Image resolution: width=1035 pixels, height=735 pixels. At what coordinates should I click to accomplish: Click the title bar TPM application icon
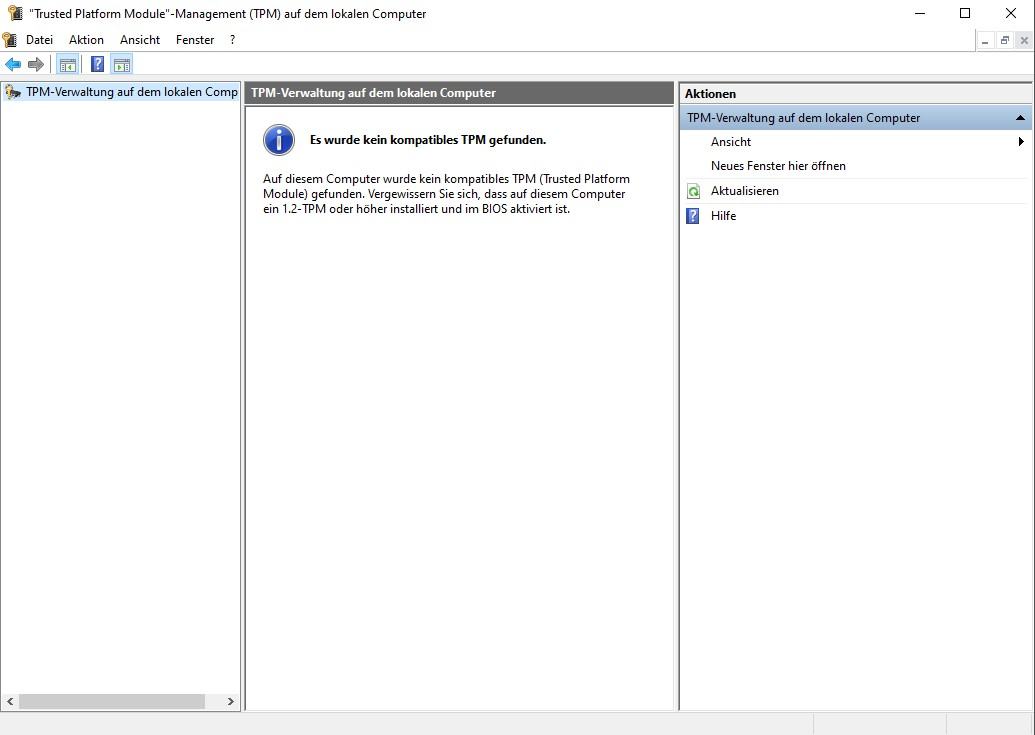coord(15,13)
